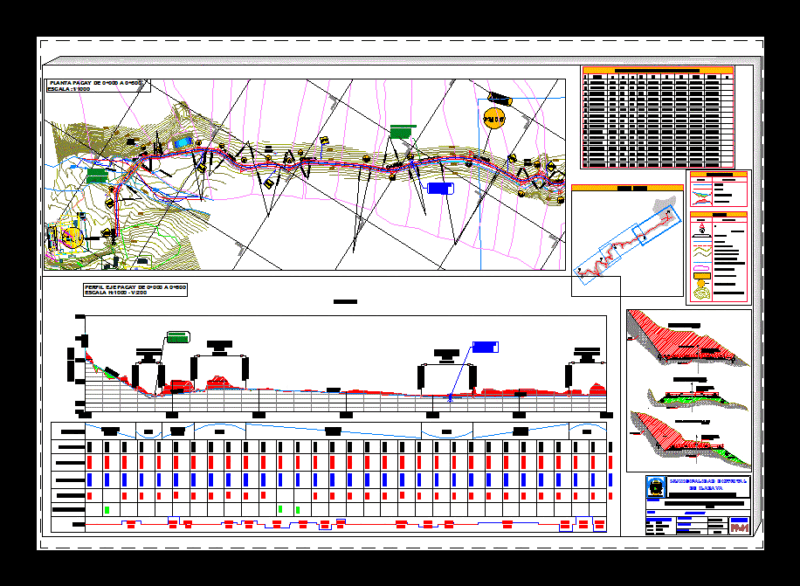Image resolution: width=800 pixels, height=586 pixels.
Task: Click the green label box in the plan center
Action: coord(402,132)
